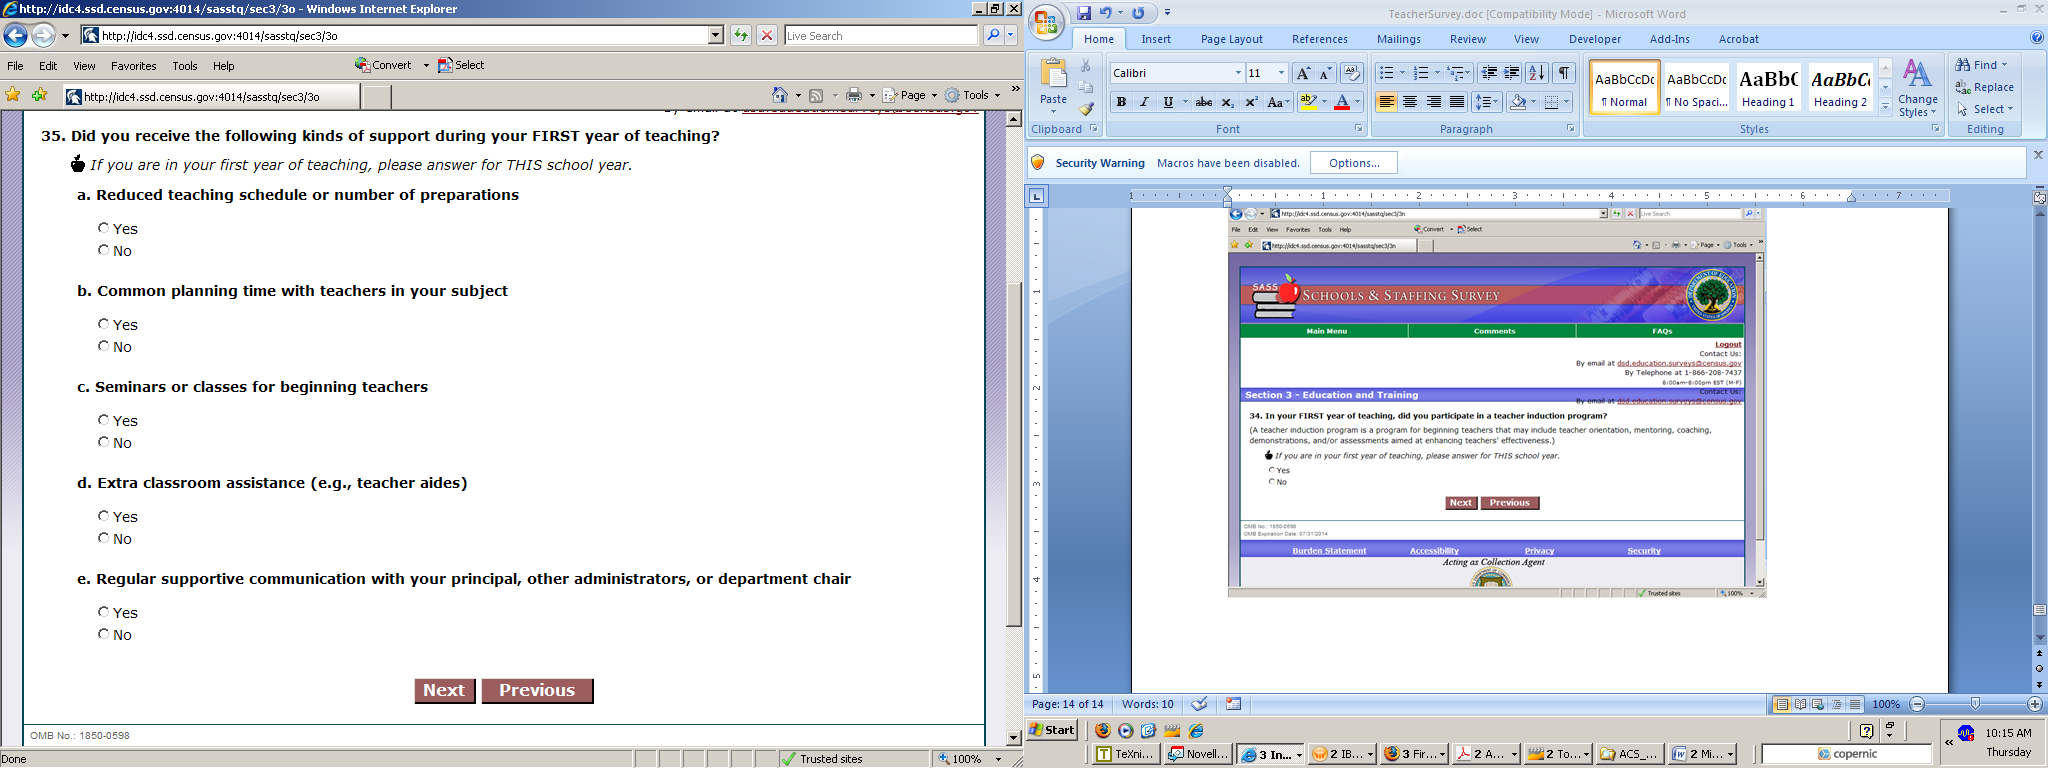The width and height of the screenshot is (2048, 768).
Task: Apply strikethrough formatting in Word
Action: tap(1204, 102)
